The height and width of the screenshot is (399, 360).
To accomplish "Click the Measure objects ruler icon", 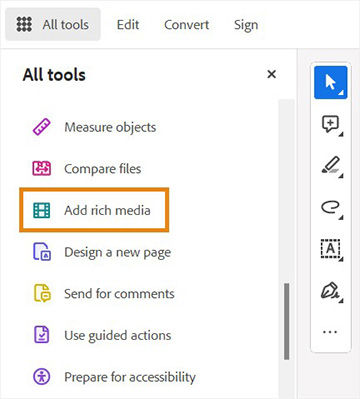I will [41, 127].
